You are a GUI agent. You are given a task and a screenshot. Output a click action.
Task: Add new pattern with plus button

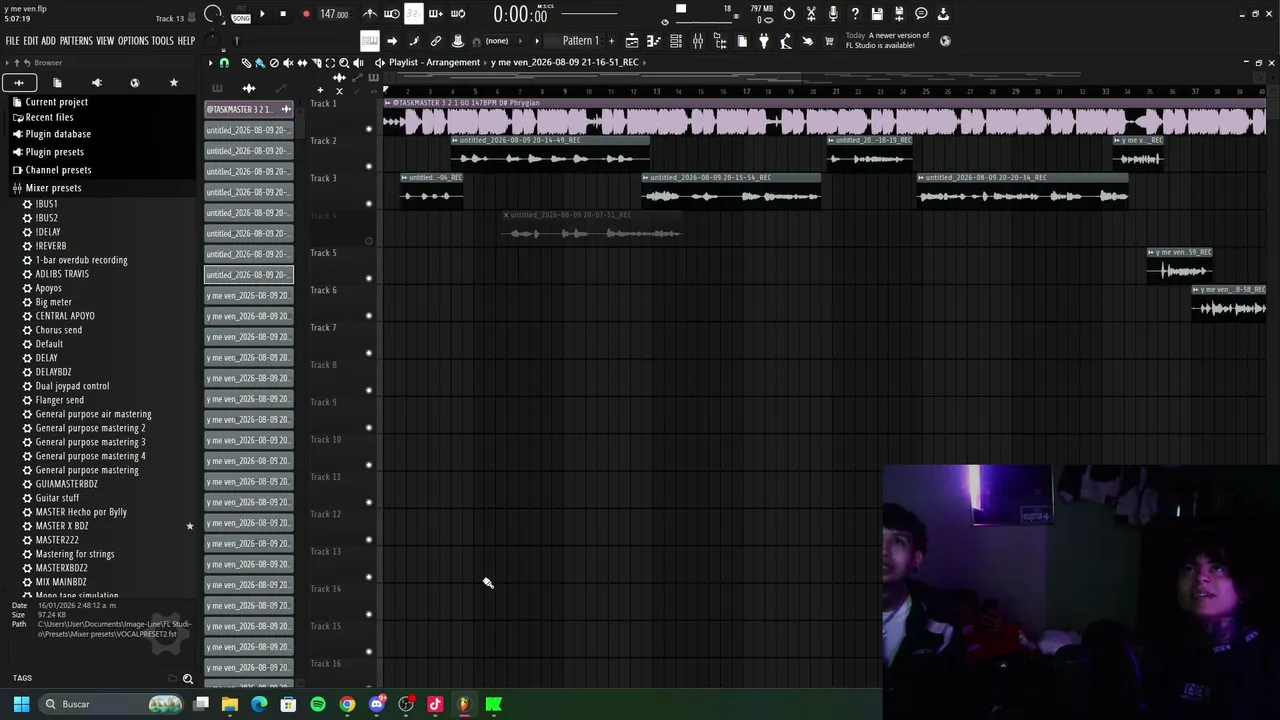(610, 41)
